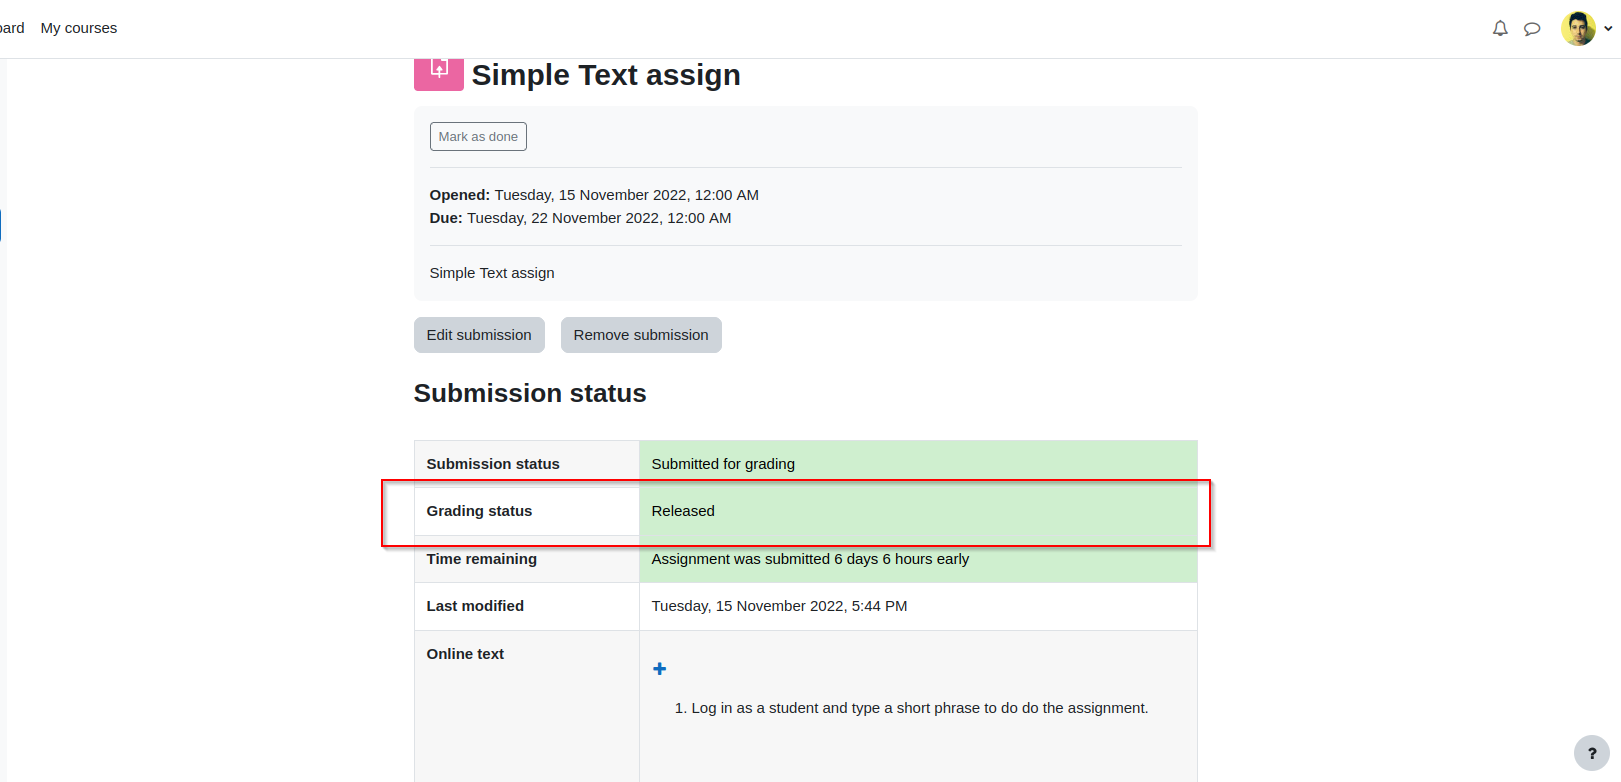Click the Simple Text assign description text
The image size is (1621, 782).
[x=492, y=273]
